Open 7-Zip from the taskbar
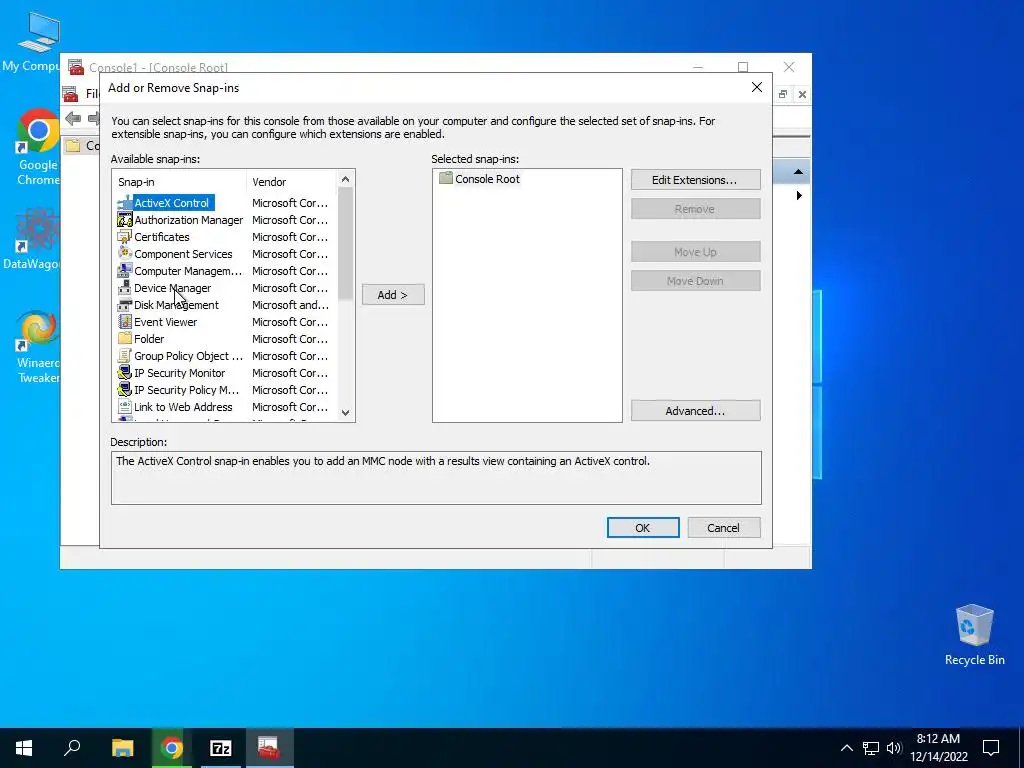This screenshot has width=1024, height=768. click(x=221, y=748)
